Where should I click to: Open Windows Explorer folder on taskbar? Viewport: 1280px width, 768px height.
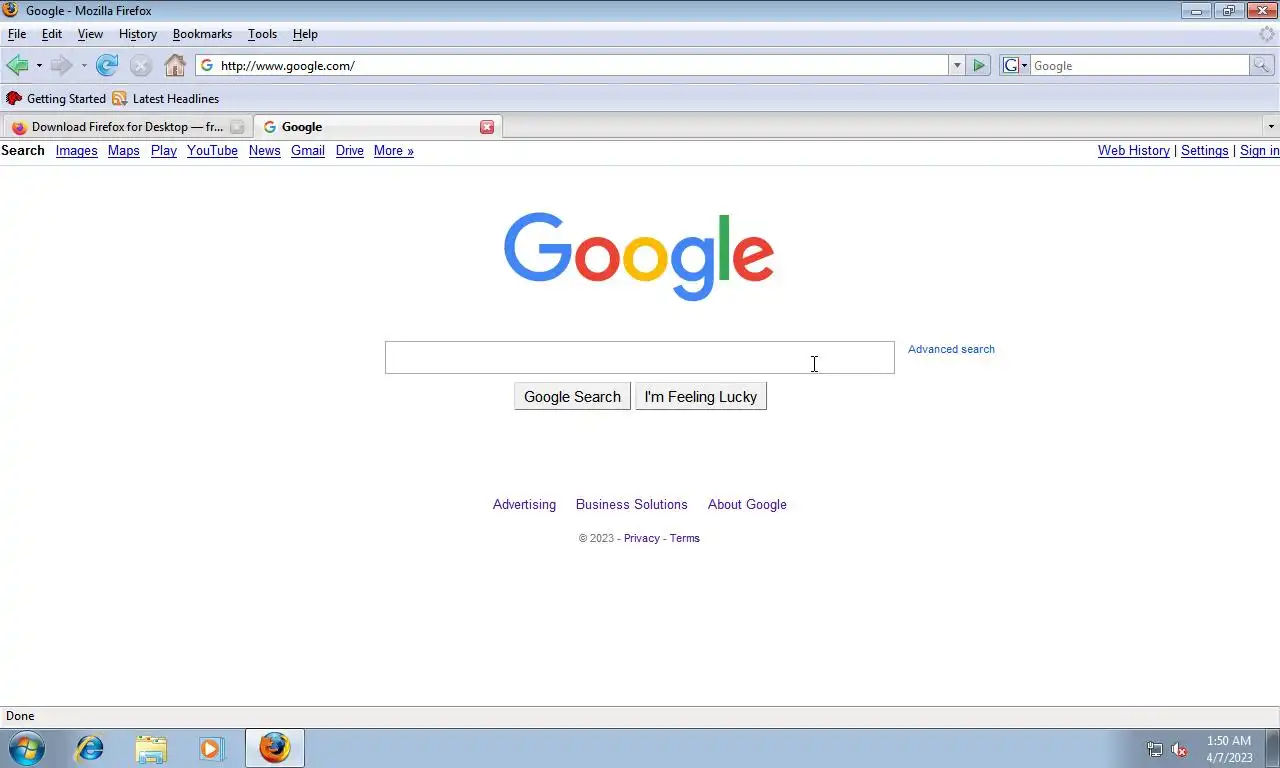151,748
